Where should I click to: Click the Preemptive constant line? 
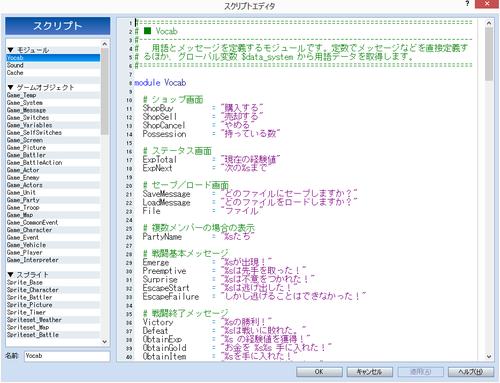click(x=224, y=271)
